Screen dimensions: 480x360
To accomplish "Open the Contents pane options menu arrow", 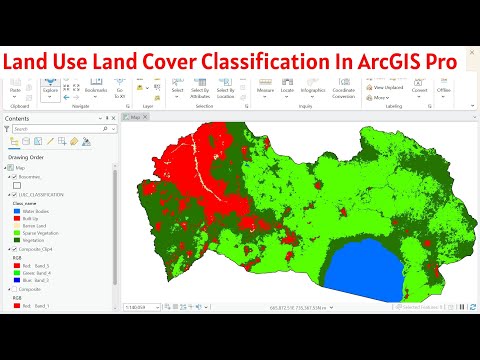I will (x=100, y=118).
